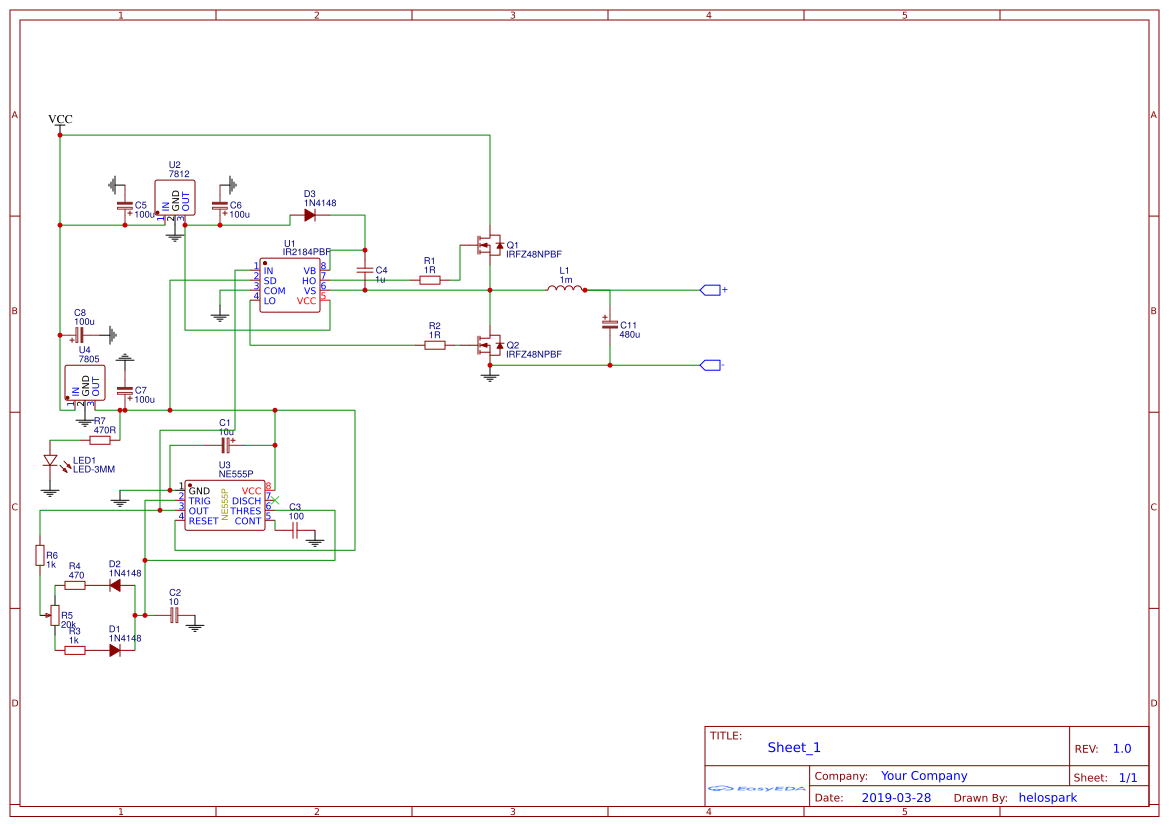Click the Sheet_1 title text
Screen dimensions: 1169x827
(794, 748)
